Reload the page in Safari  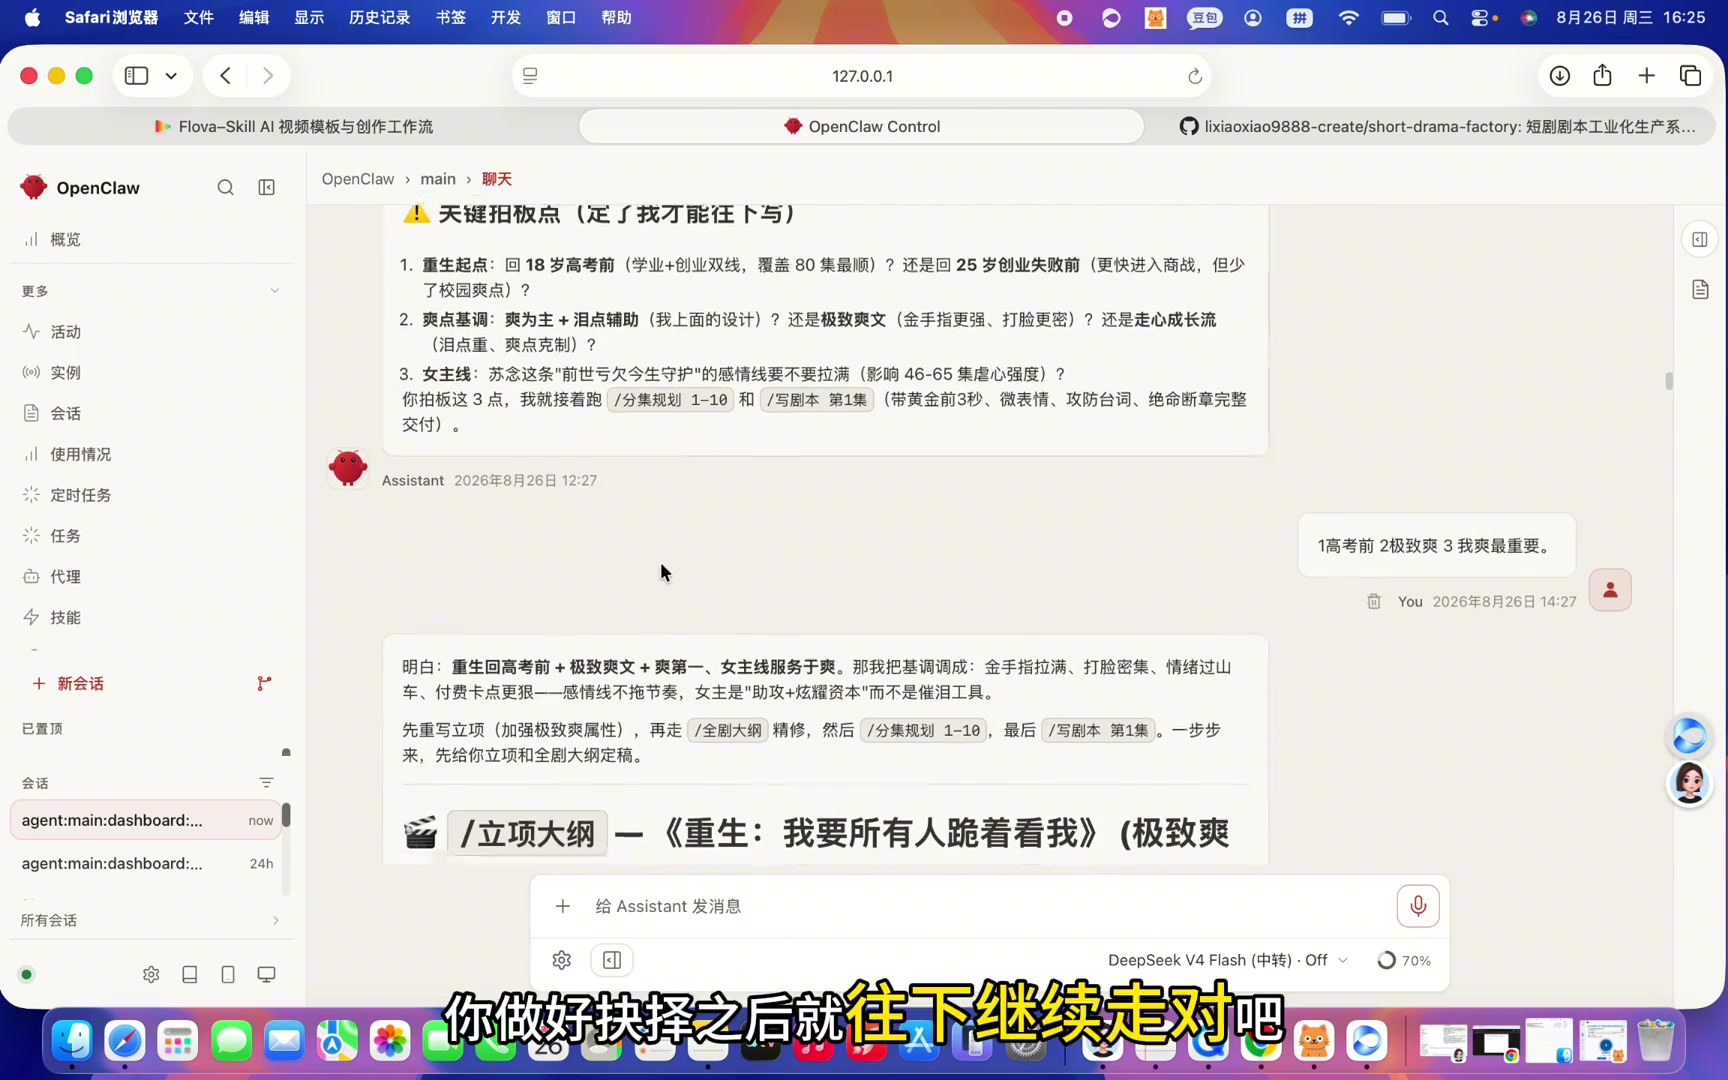[1194, 76]
